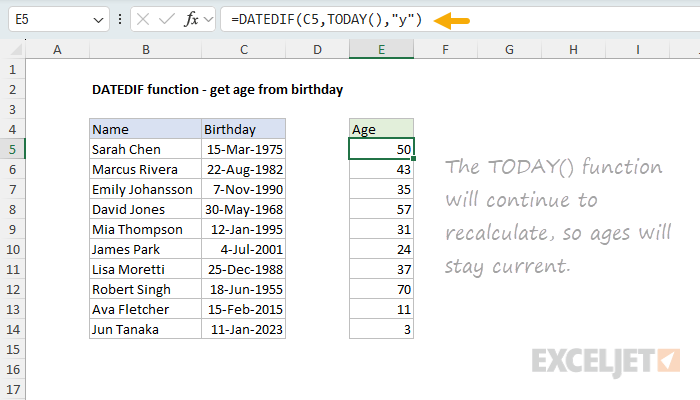This screenshot has width=700, height=400.
Task: Select row 4 header
Action: [x=12, y=129]
